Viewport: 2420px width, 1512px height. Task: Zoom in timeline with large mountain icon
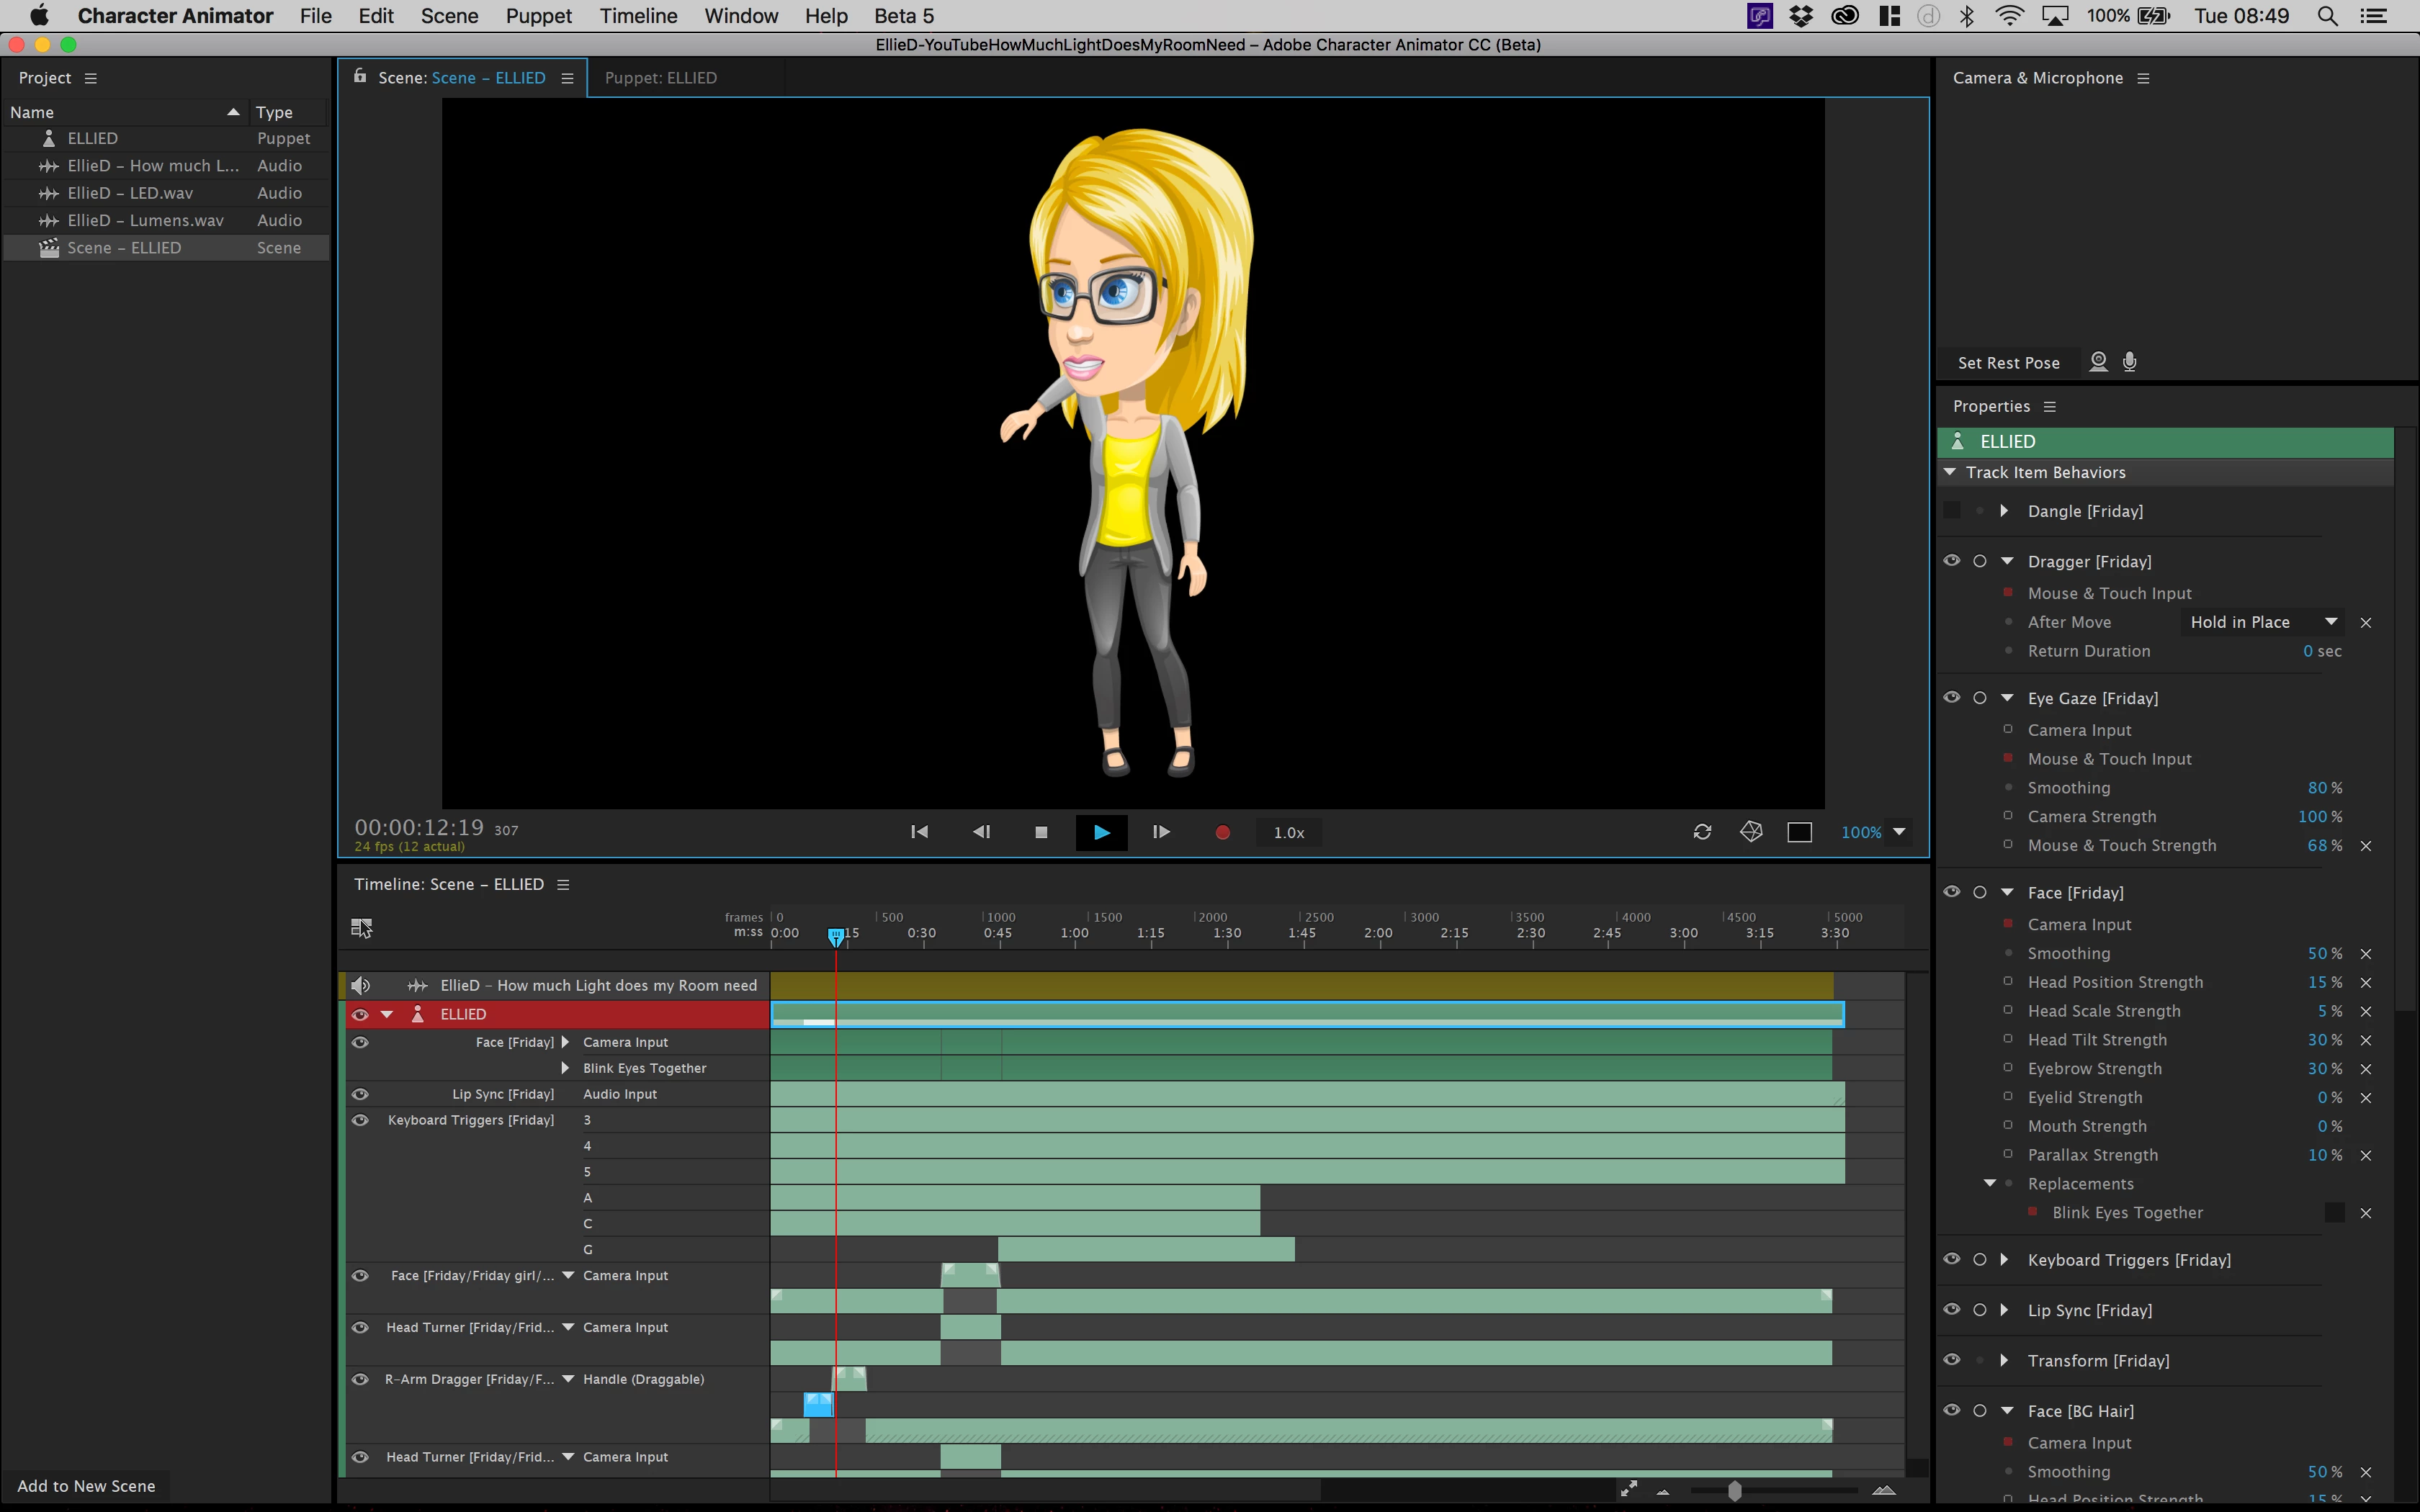pyautogui.click(x=1884, y=1490)
